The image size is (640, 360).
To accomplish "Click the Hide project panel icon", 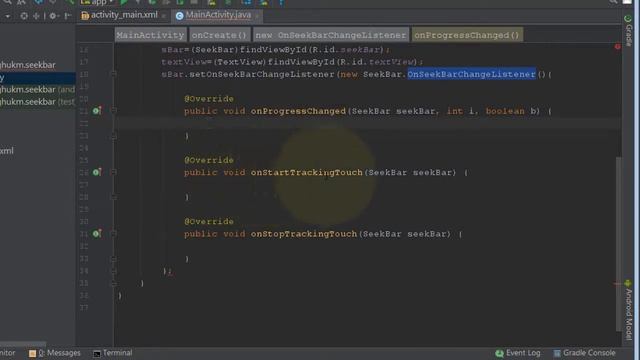I will [68, 16].
